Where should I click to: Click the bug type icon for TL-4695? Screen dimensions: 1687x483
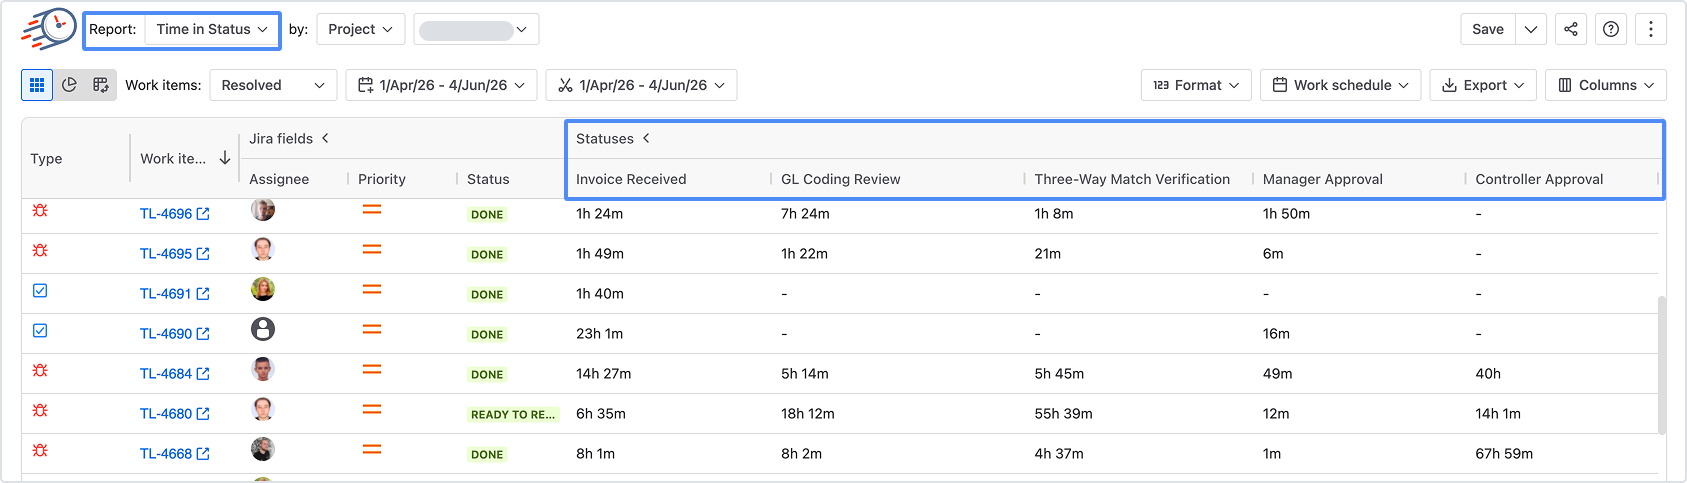(40, 250)
